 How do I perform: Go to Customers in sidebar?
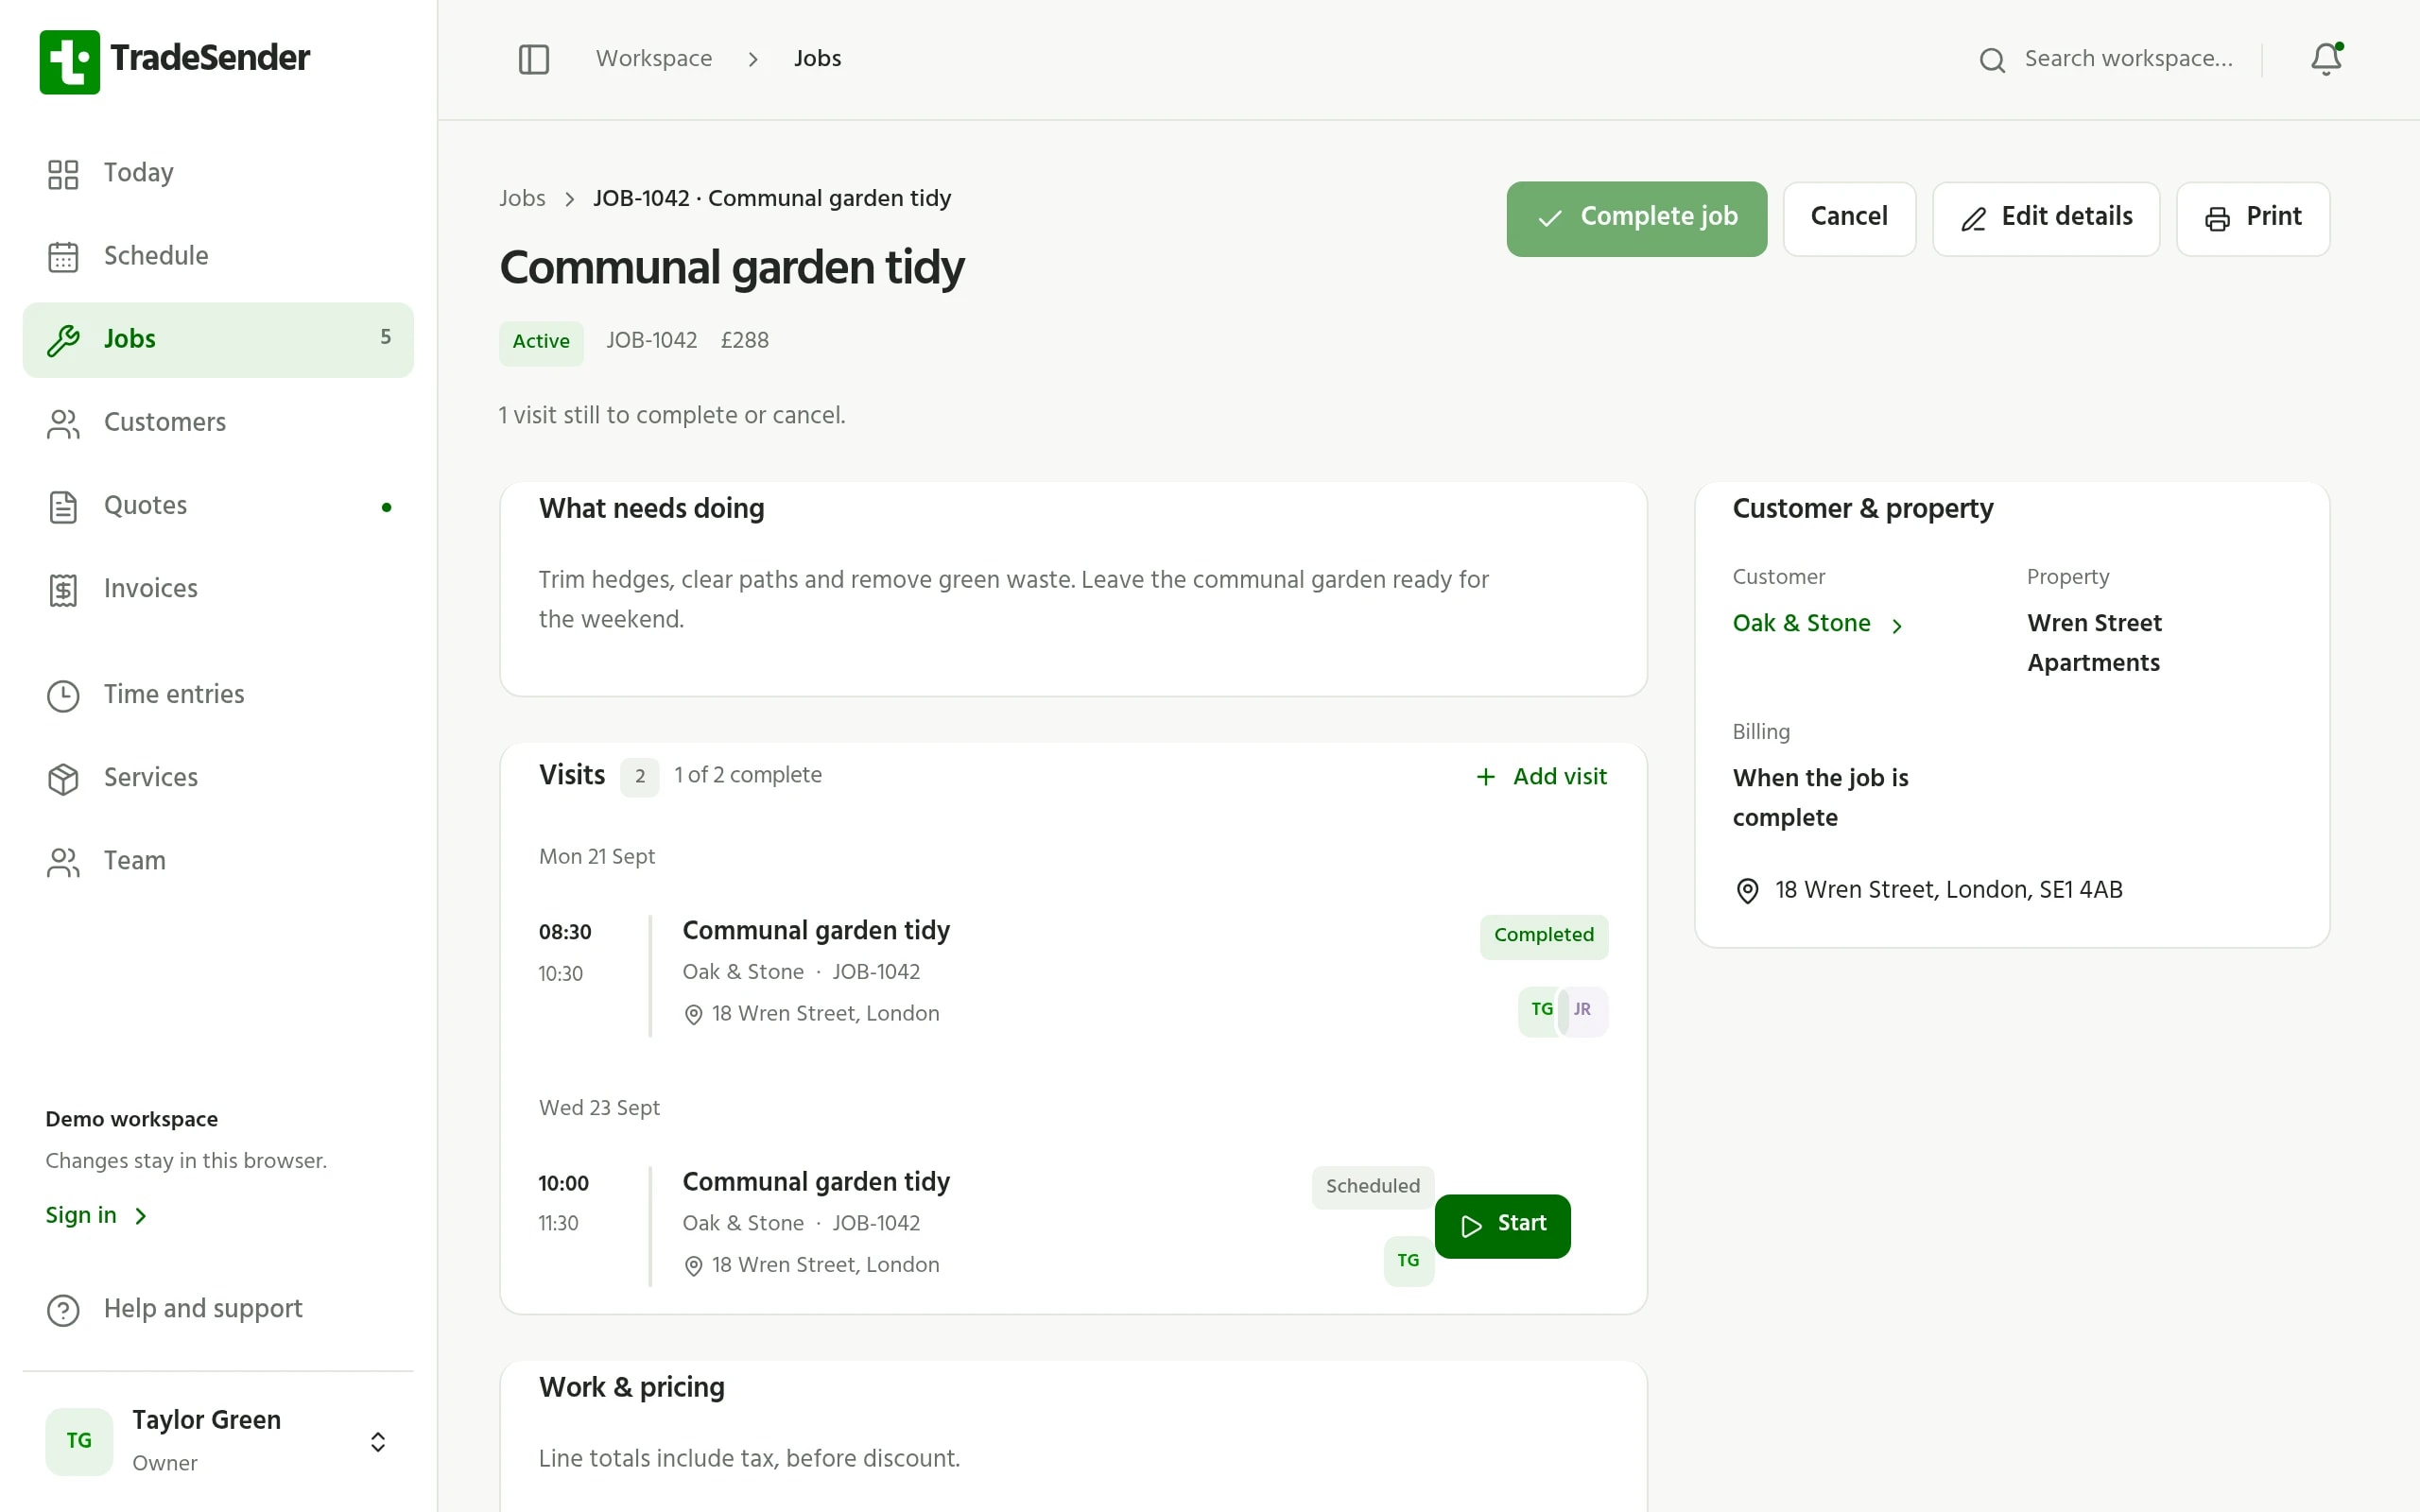click(218, 423)
